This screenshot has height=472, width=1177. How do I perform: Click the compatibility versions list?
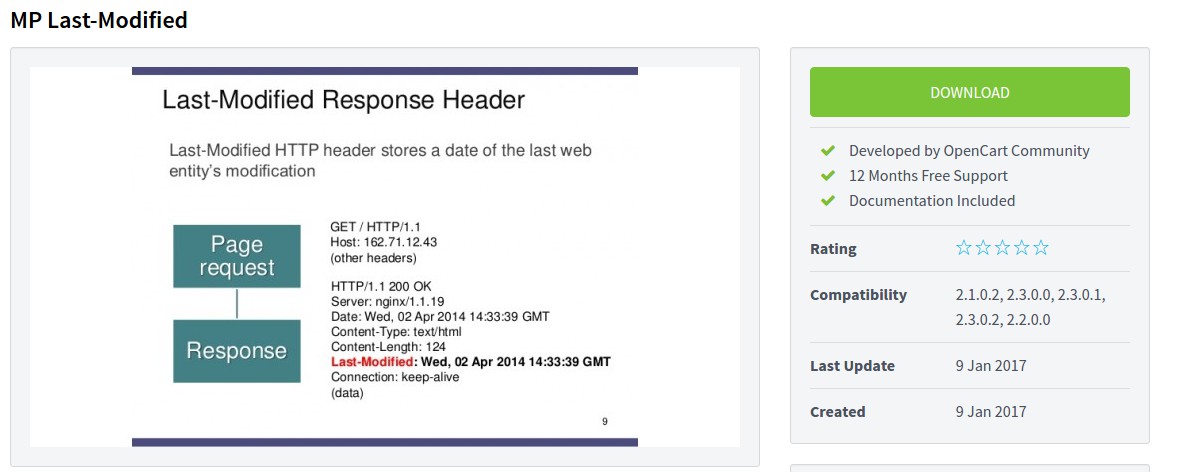coord(1030,307)
